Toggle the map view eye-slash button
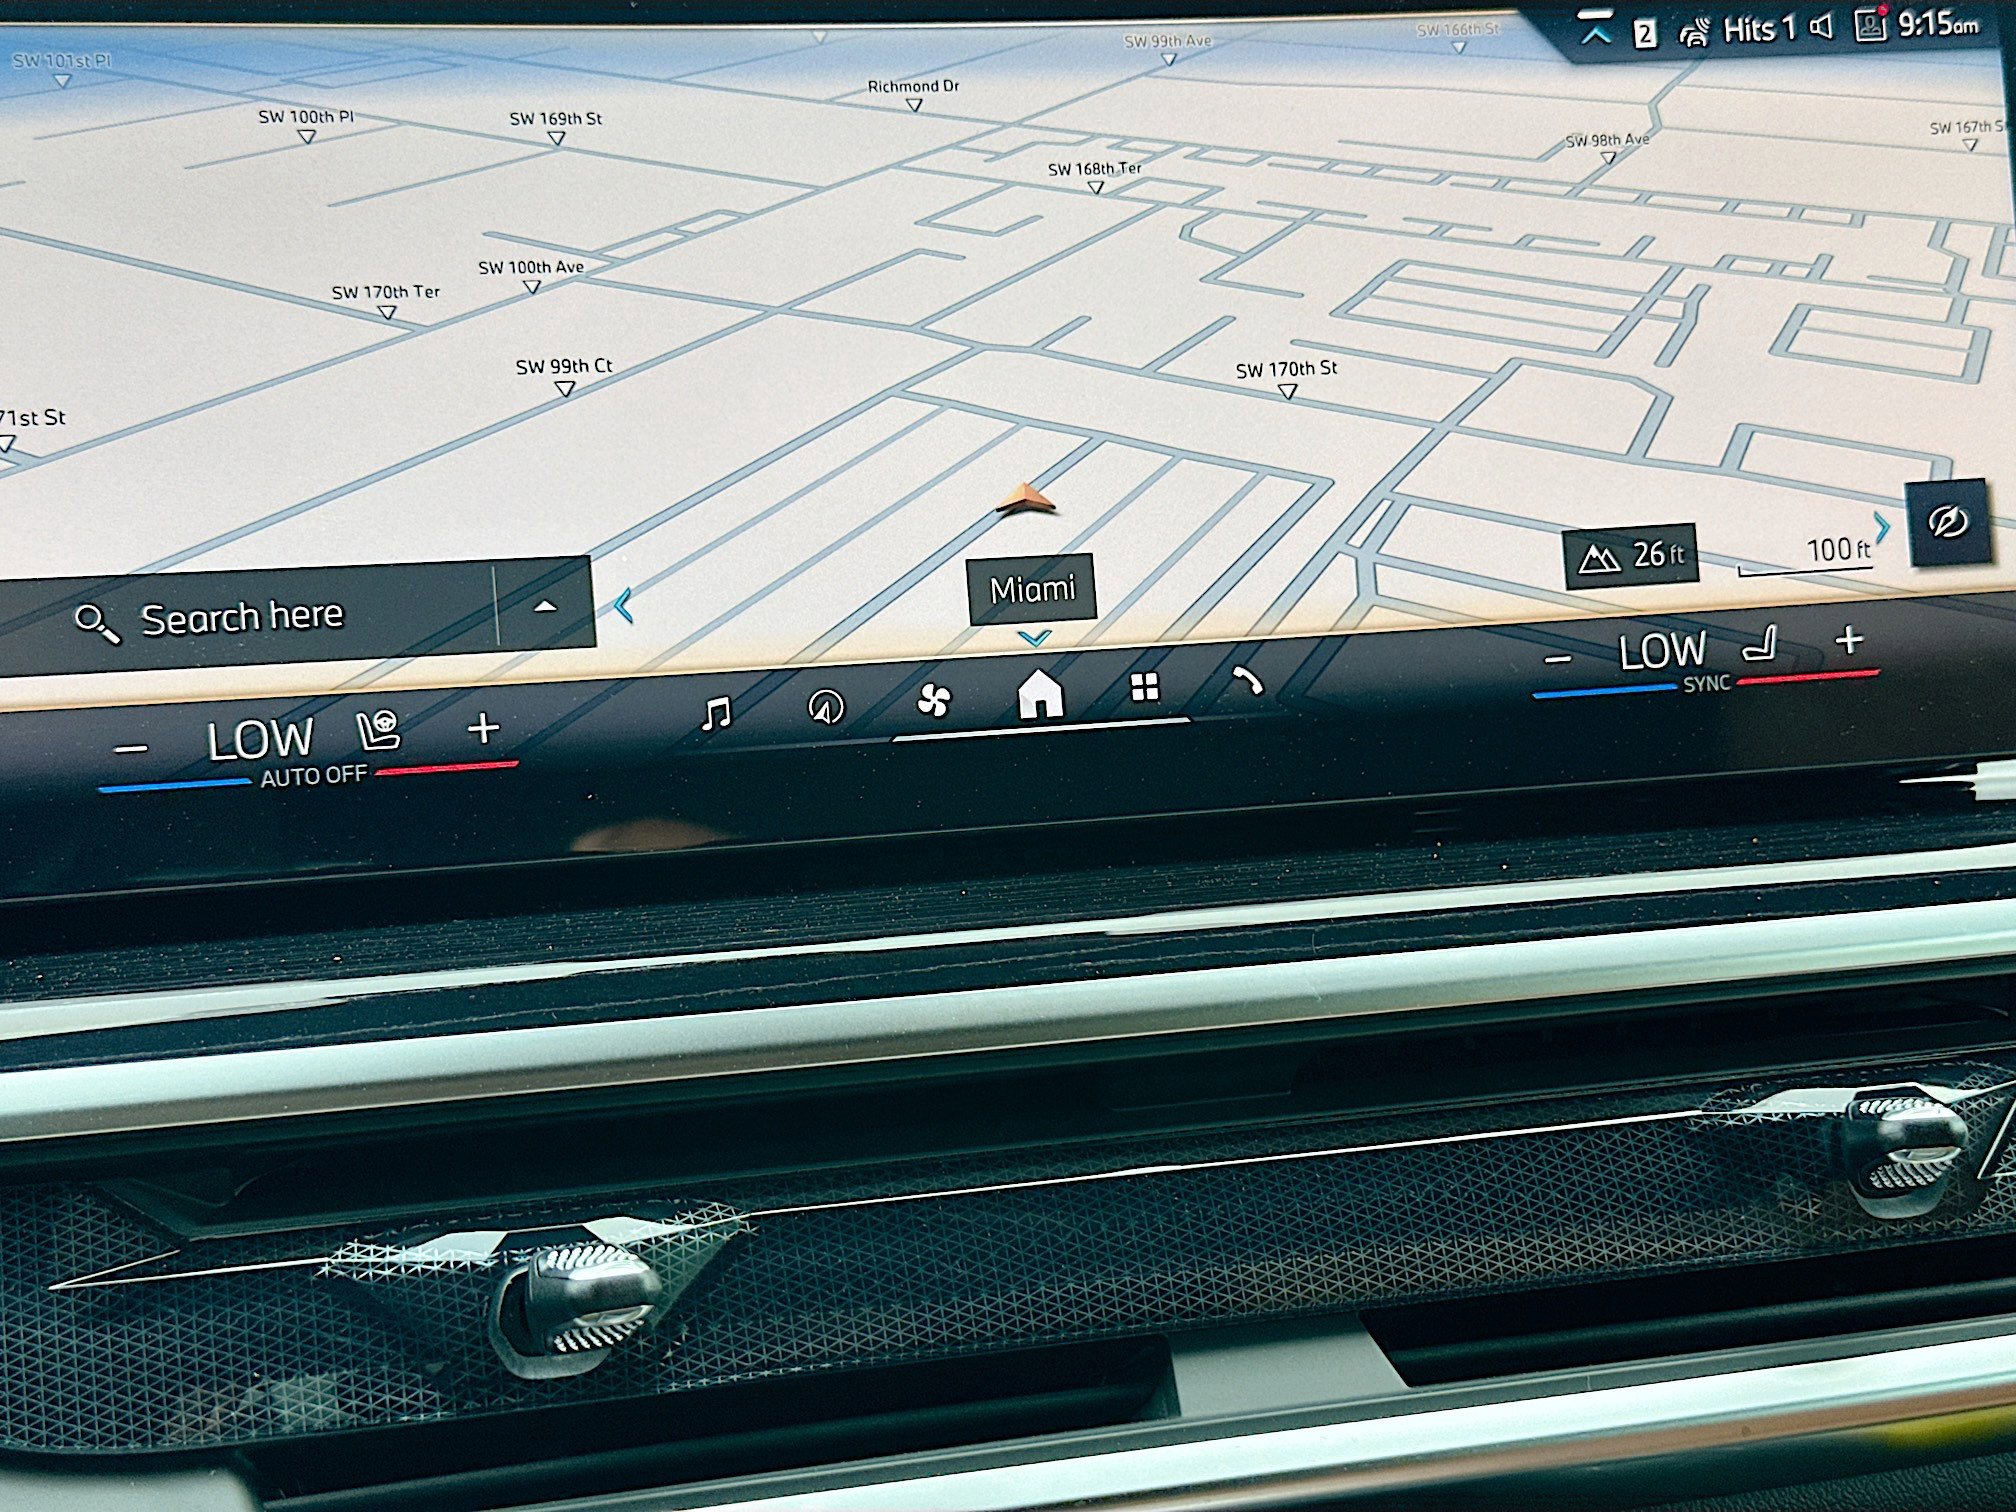This screenshot has width=2016, height=1512. click(x=1947, y=521)
